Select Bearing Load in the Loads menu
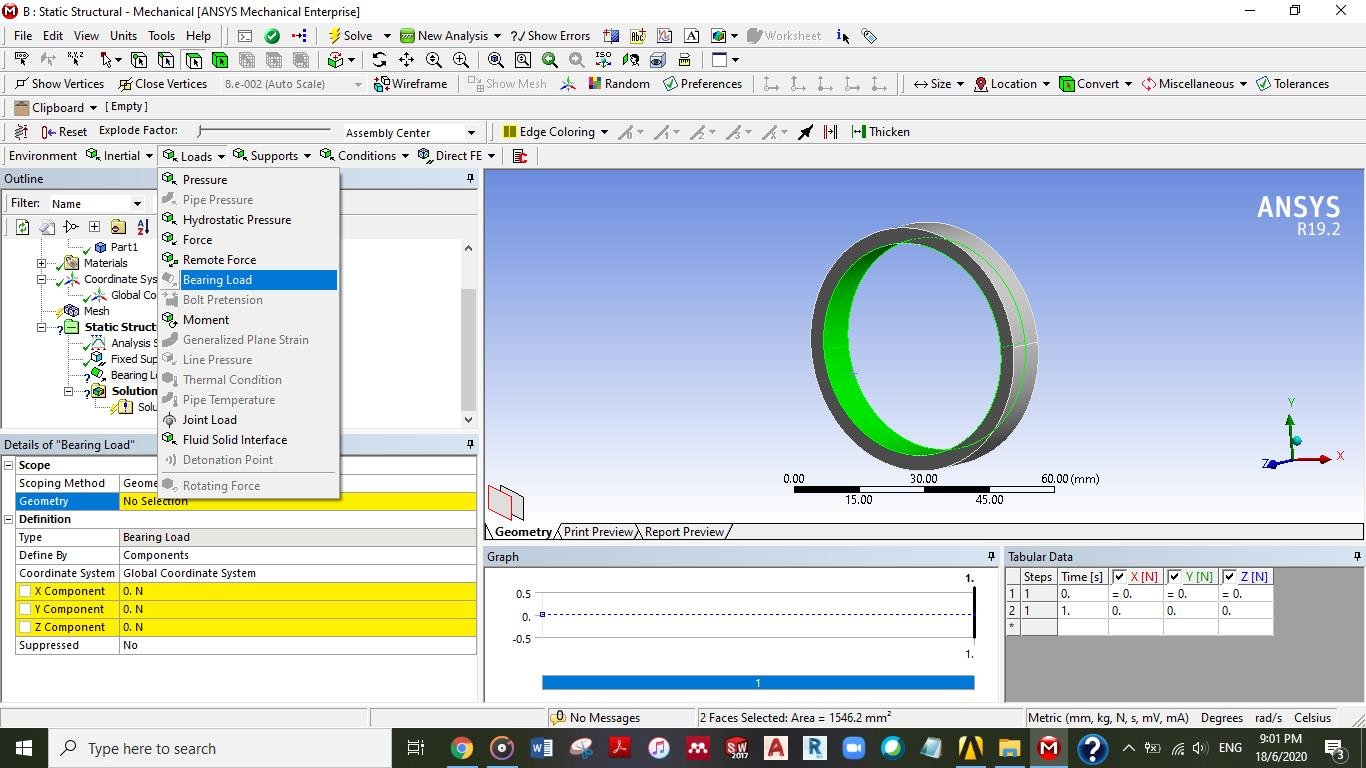This screenshot has width=1366, height=768. coord(248,280)
